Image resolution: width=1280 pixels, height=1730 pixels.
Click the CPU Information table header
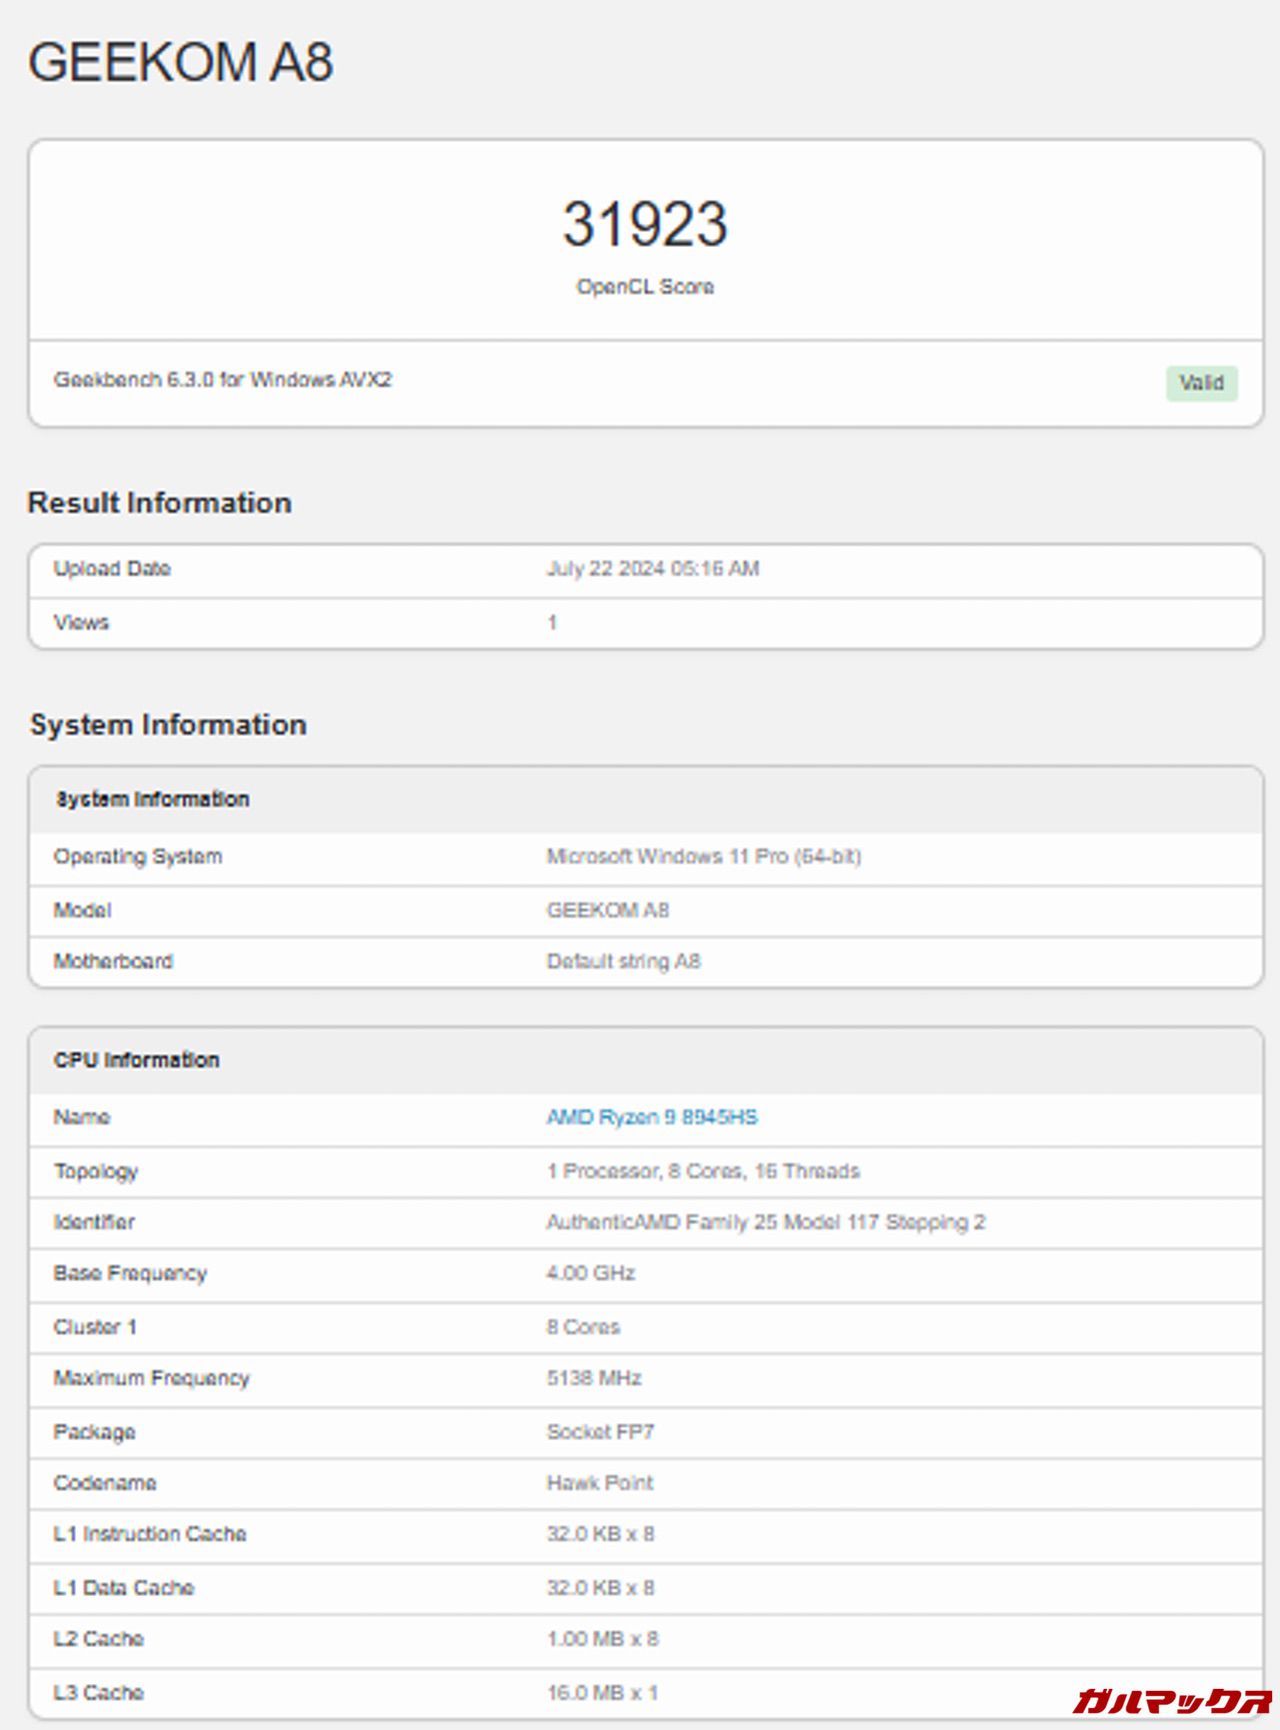click(x=136, y=1060)
